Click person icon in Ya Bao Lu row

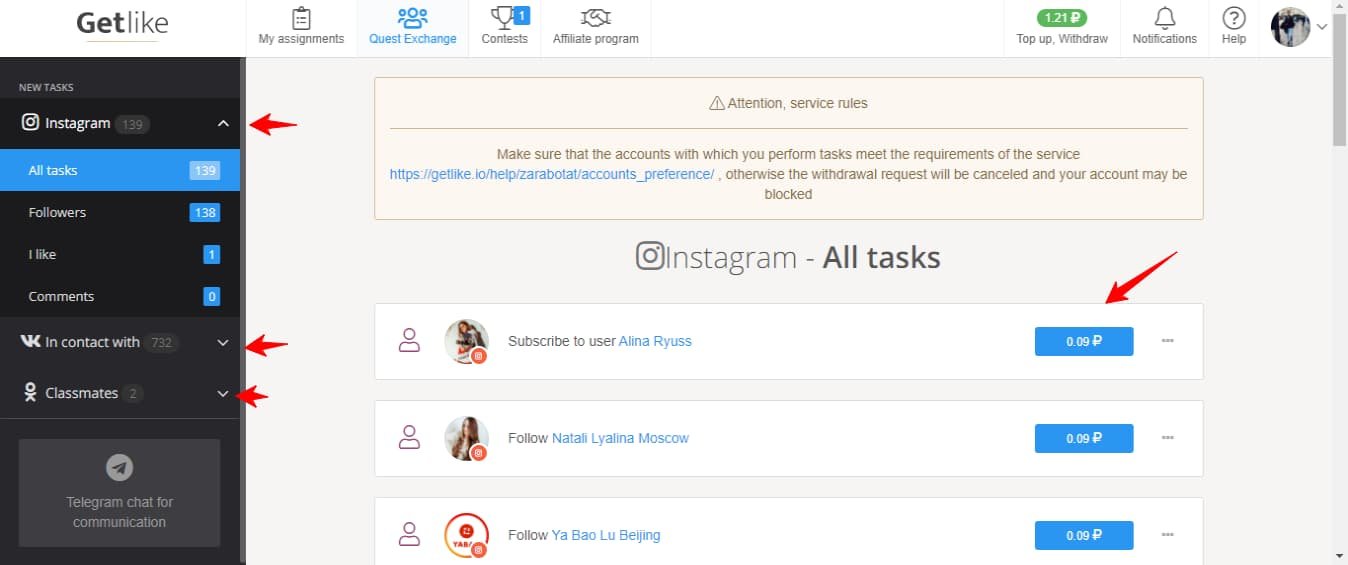(409, 534)
